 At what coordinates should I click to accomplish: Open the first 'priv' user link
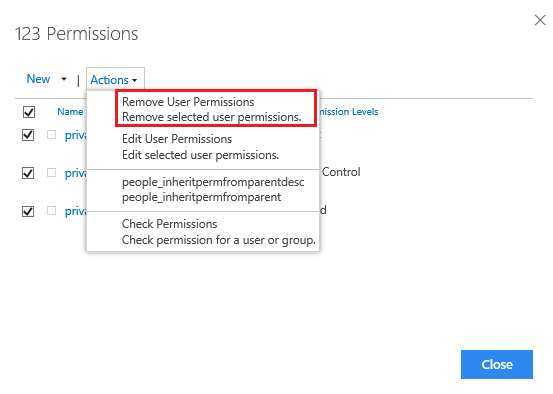point(75,135)
